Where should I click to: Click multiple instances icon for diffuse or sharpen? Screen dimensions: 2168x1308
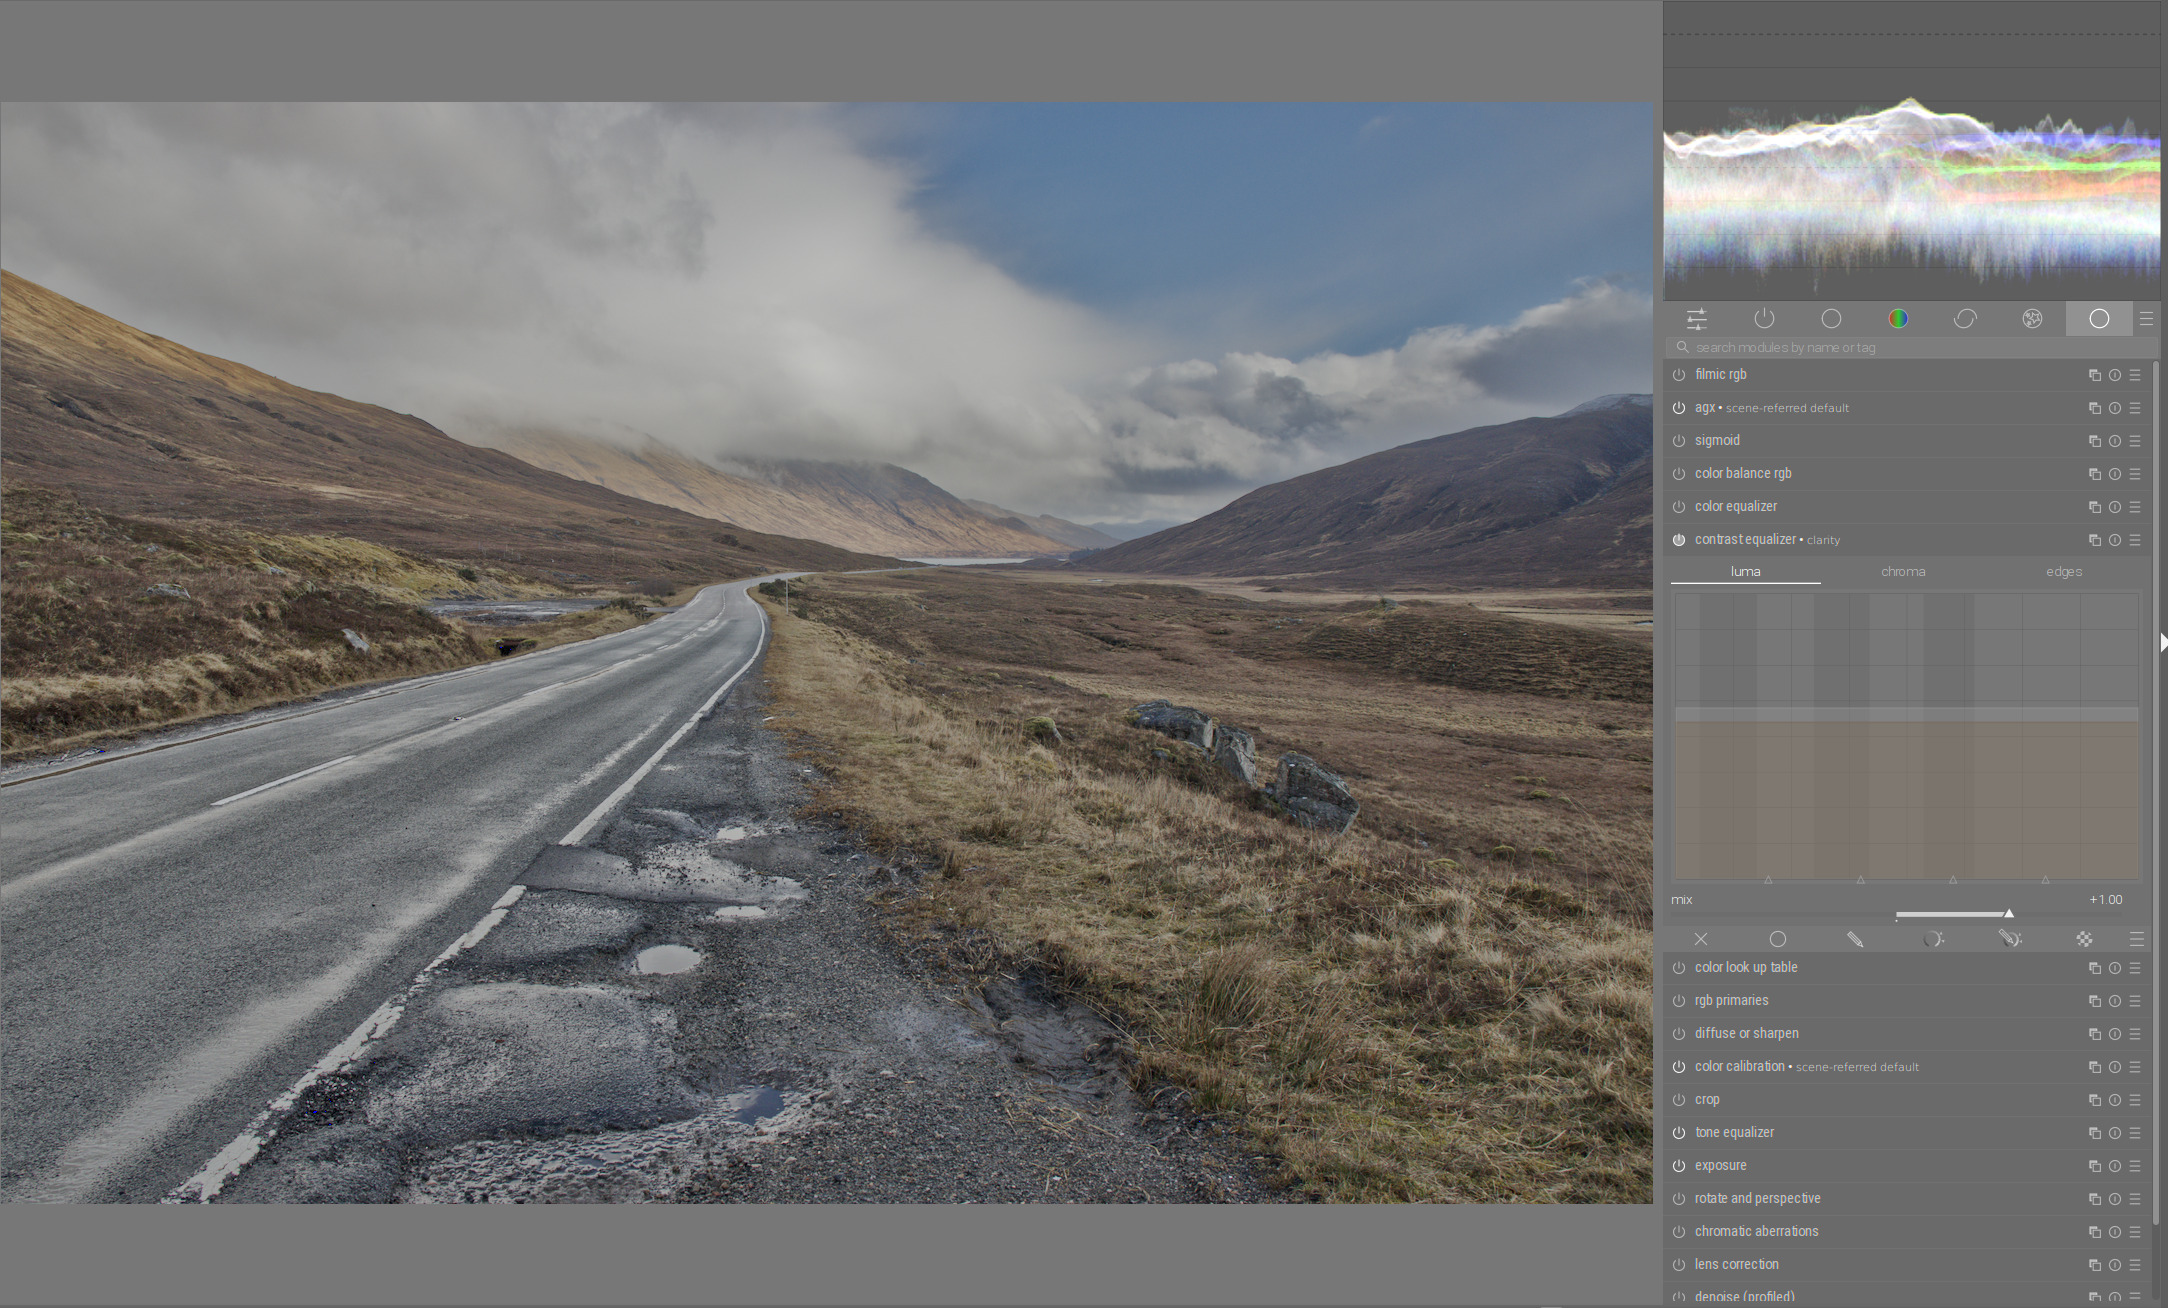pyautogui.click(x=2094, y=1034)
